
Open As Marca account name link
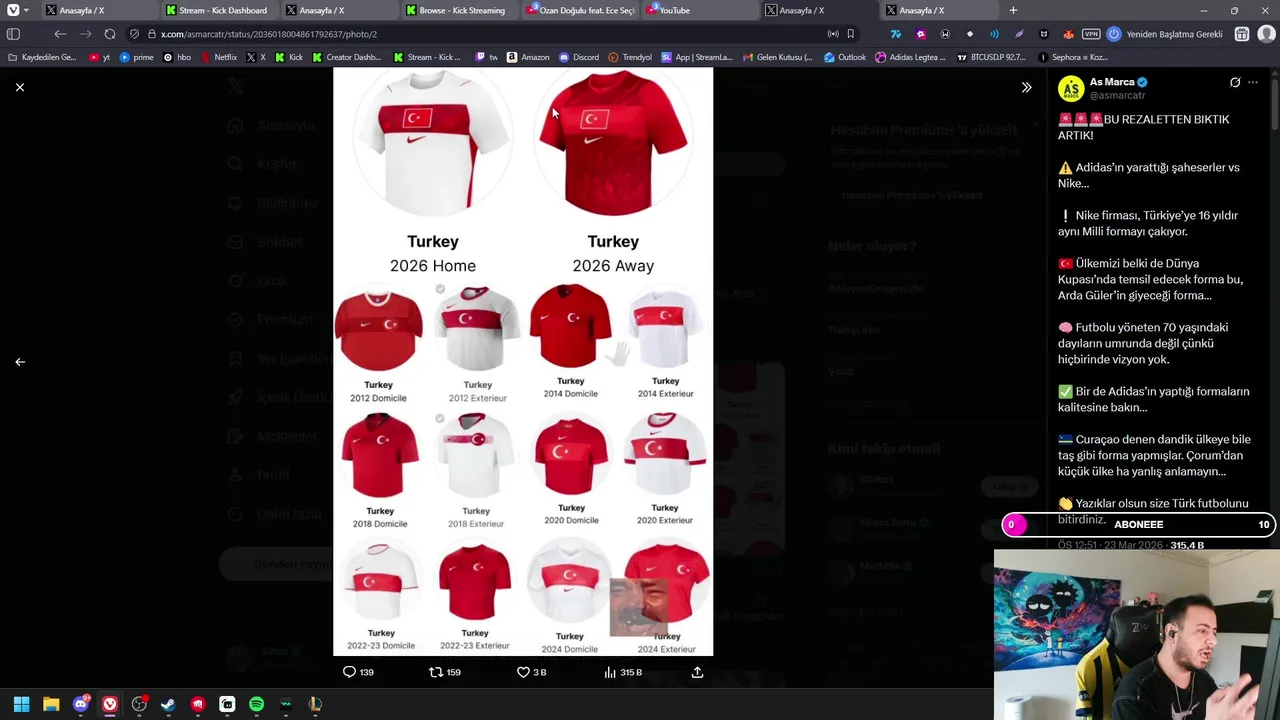(1113, 82)
